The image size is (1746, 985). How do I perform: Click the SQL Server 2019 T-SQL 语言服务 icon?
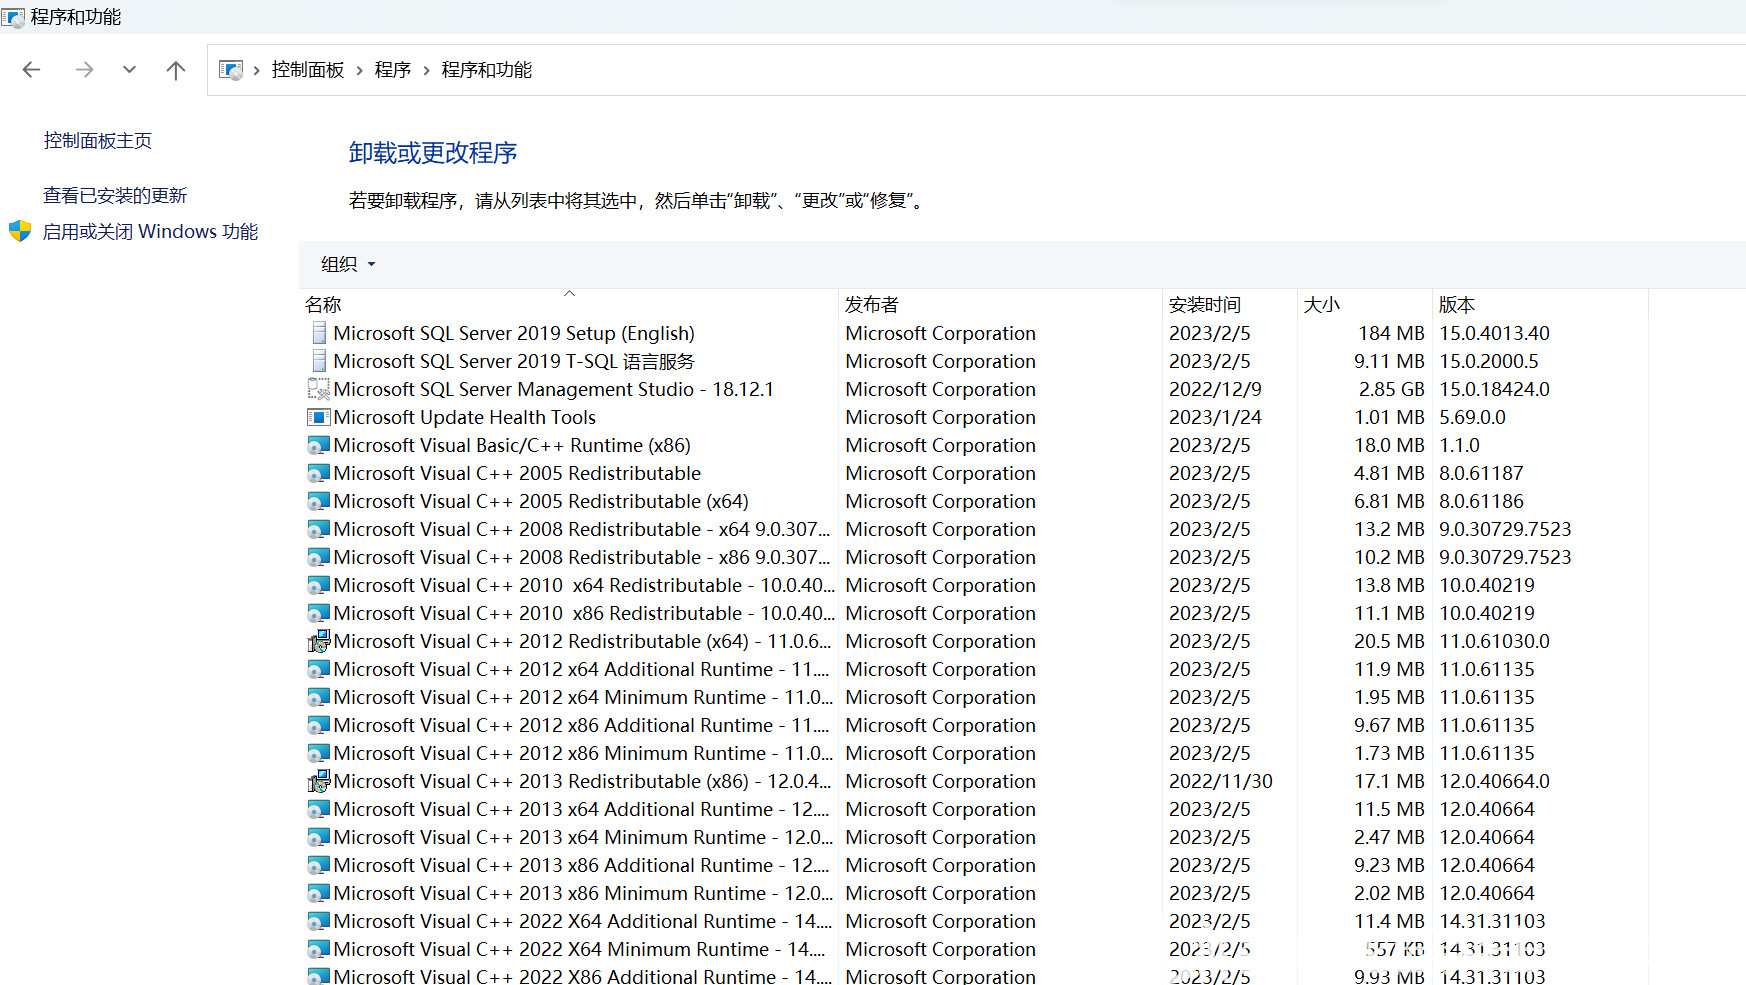pos(319,361)
